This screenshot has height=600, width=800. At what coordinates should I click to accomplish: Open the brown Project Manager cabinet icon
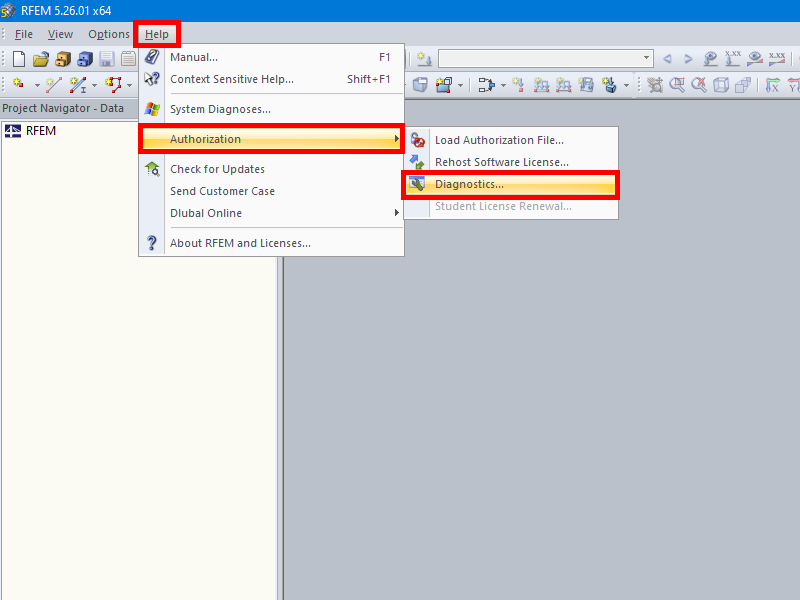pyautogui.click(x=63, y=59)
